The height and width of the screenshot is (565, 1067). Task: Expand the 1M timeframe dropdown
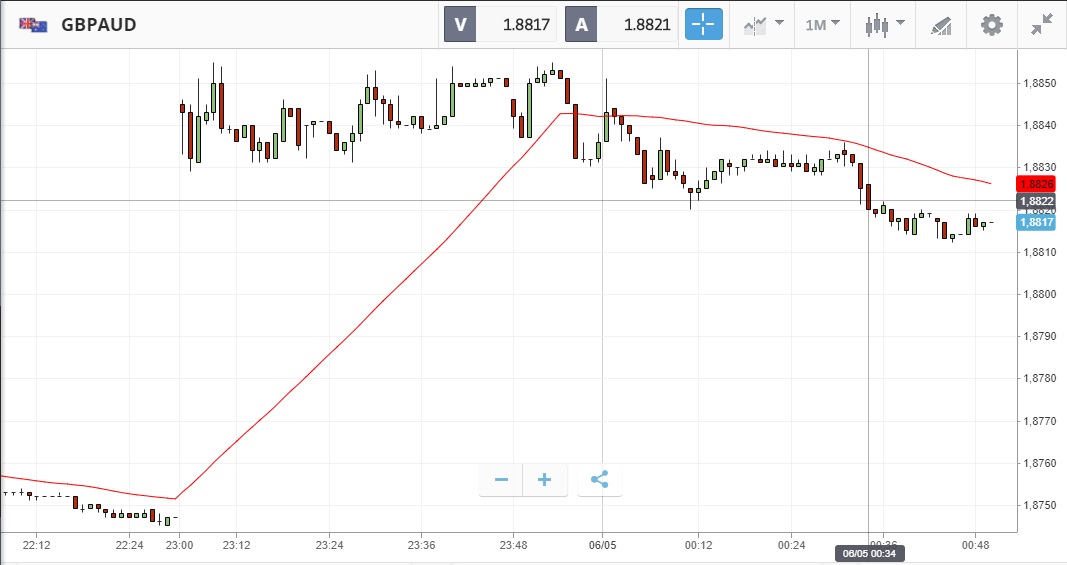pyautogui.click(x=822, y=24)
